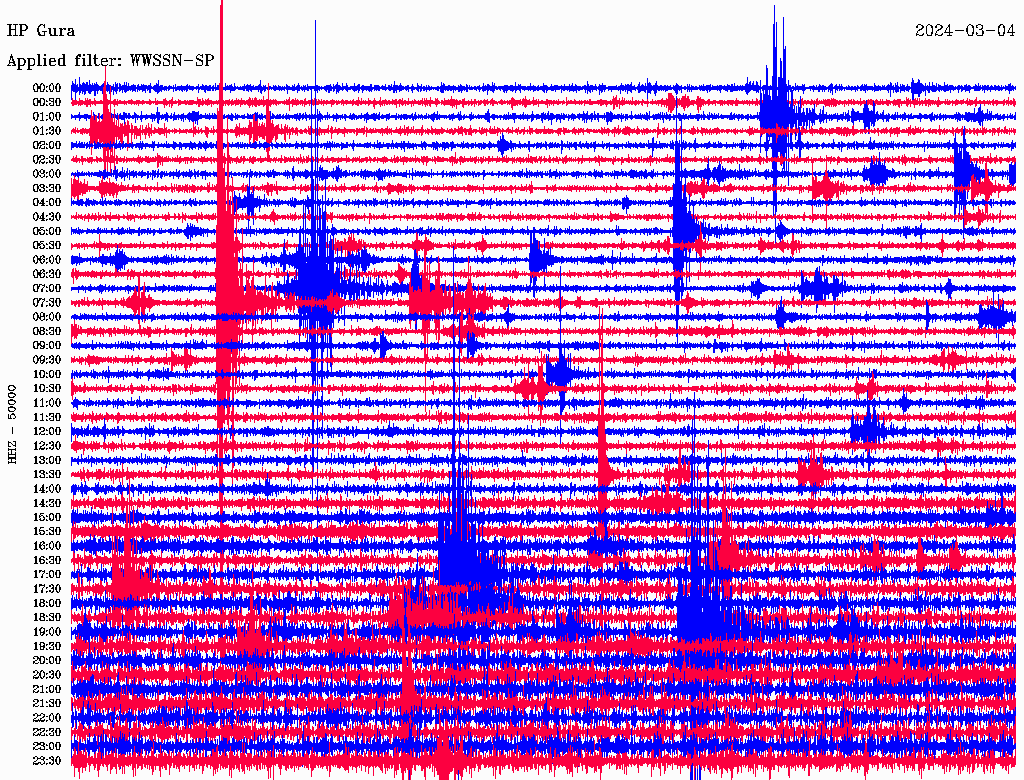Screen dimensions: 1024x780
Task: Select the 02:30 time row label
Action: point(46,160)
